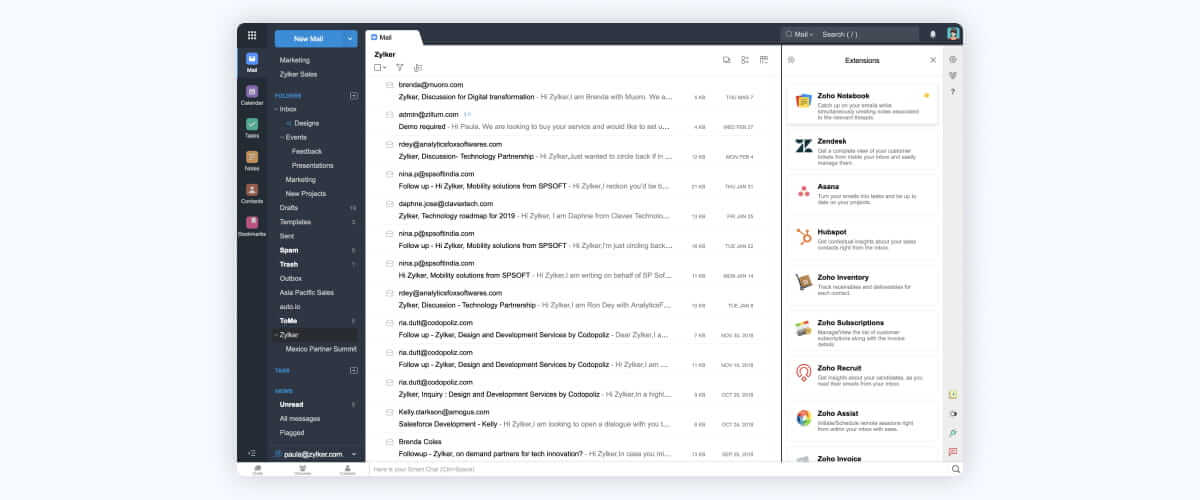Open the Templates folder
Viewport: 1200px width, 500px height.
tap(295, 222)
